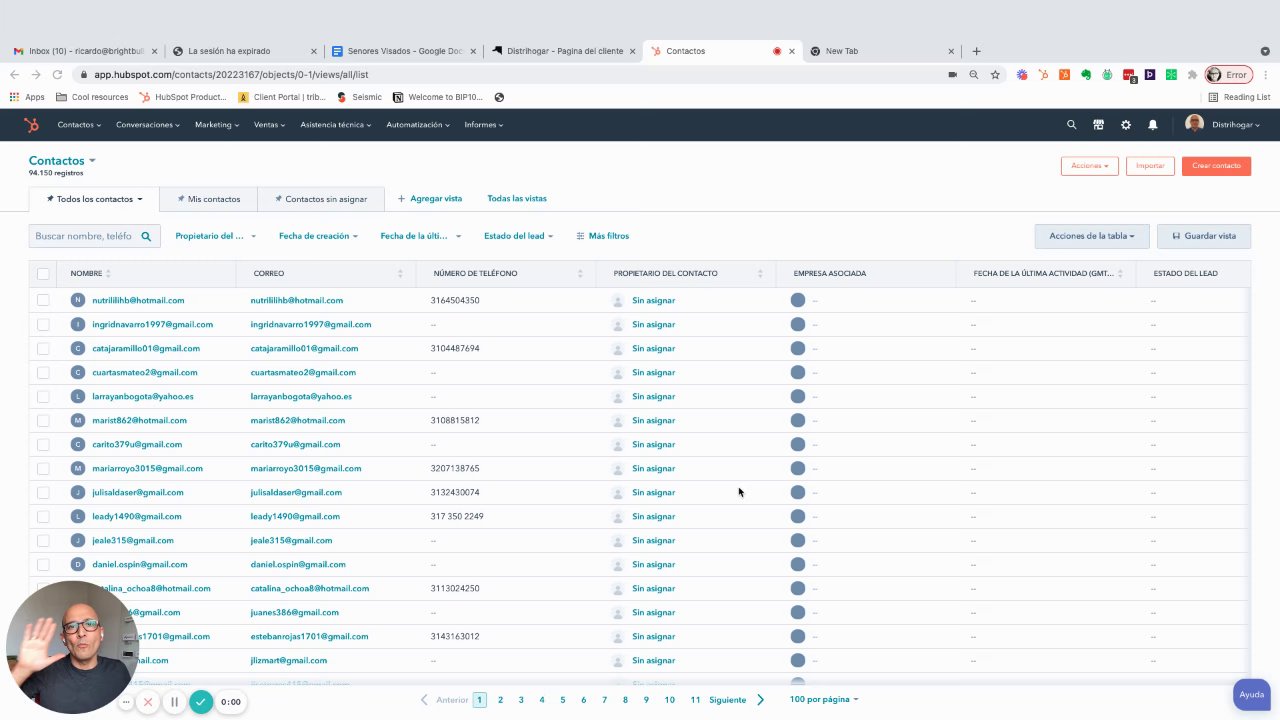
Task: Open the settings gear in HubSpot navbar
Action: [x=1125, y=125]
